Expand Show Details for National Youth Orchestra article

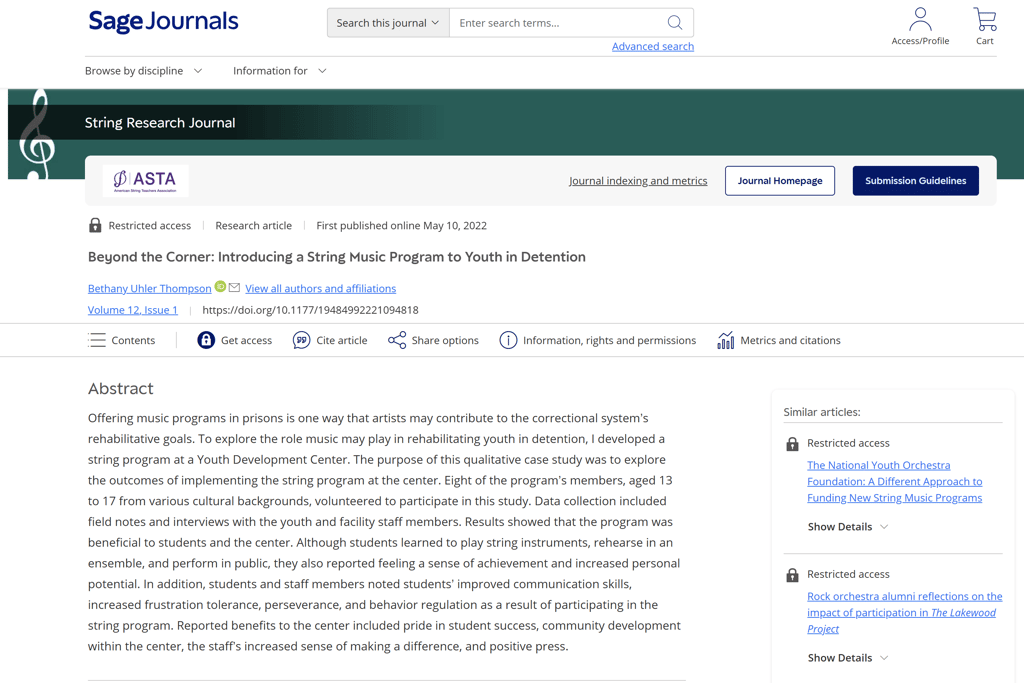pyautogui.click(x=848, y=527)
